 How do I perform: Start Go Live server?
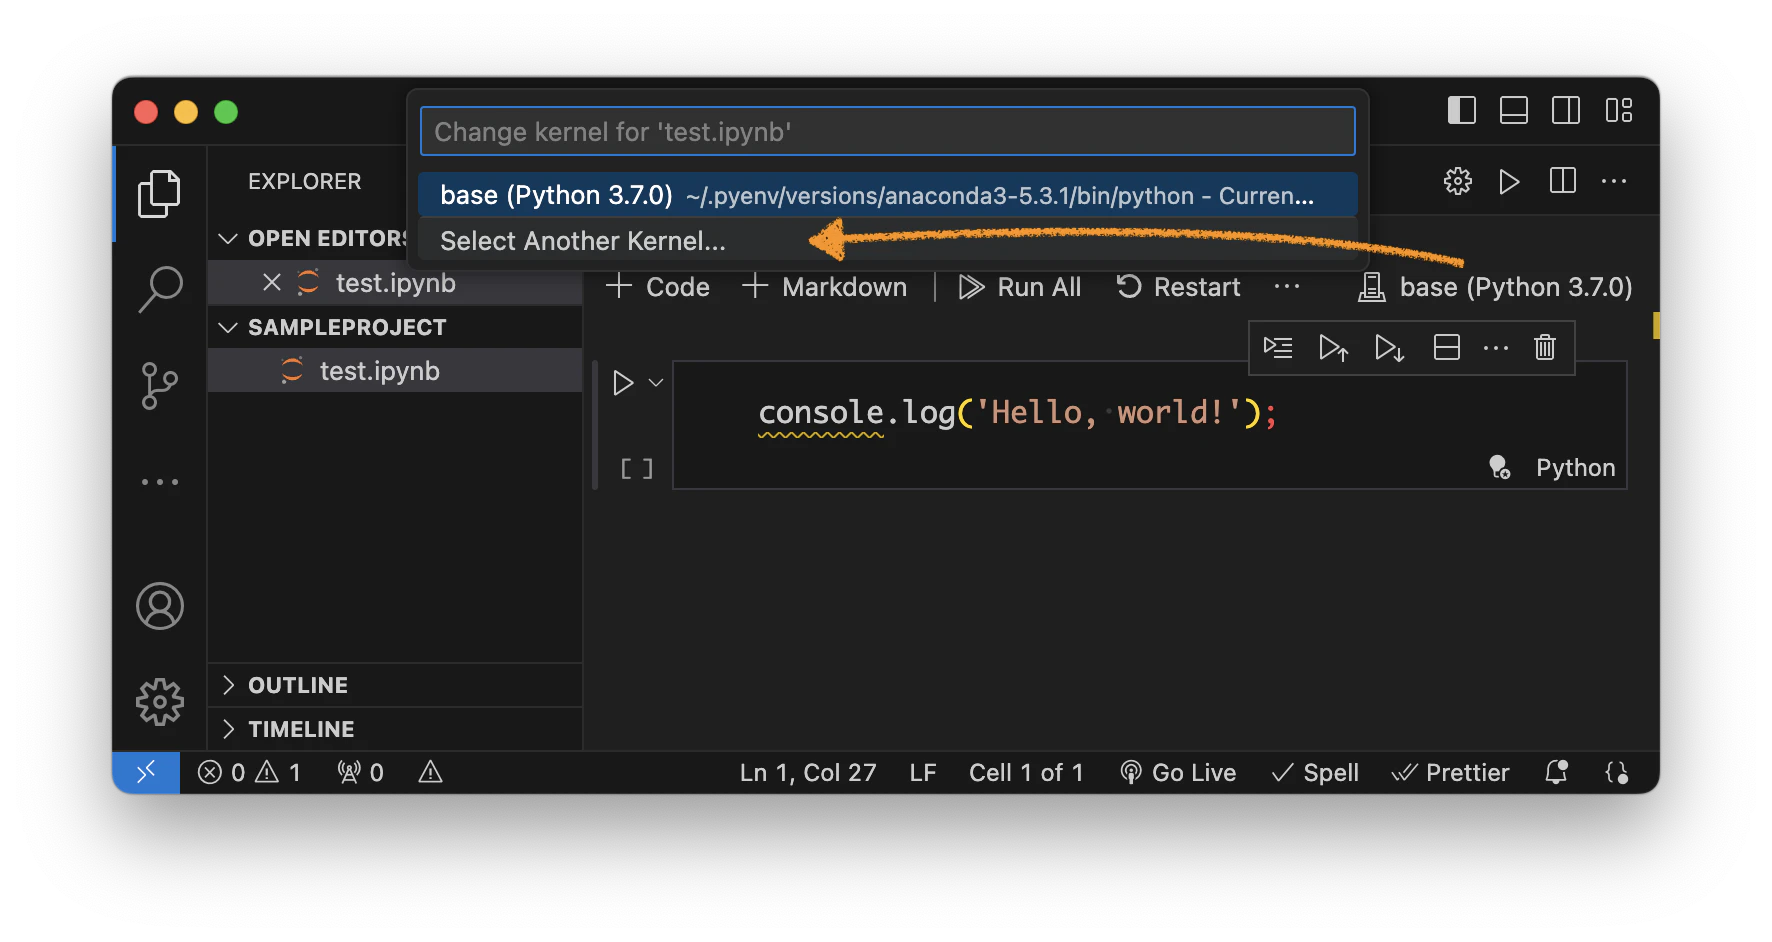click(x=1178, y=772)
